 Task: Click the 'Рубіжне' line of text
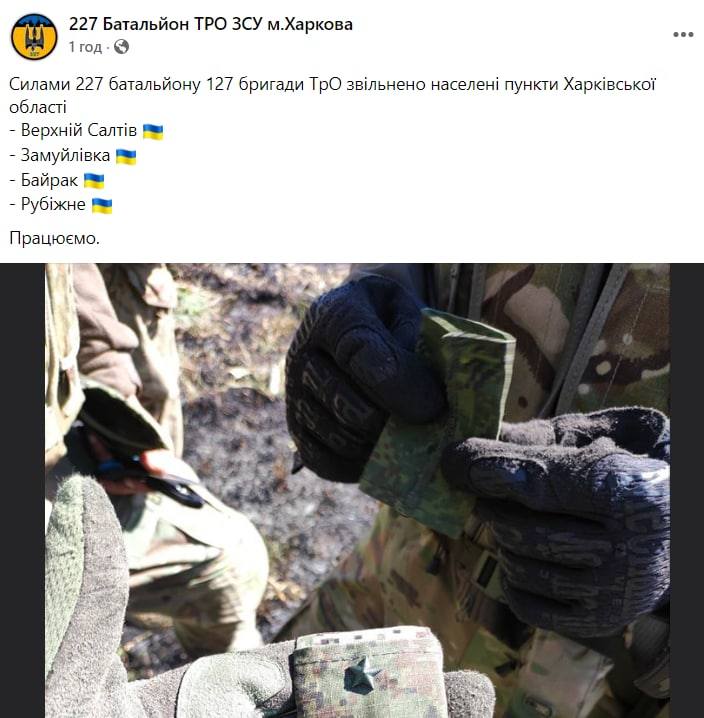click(48, 204)
